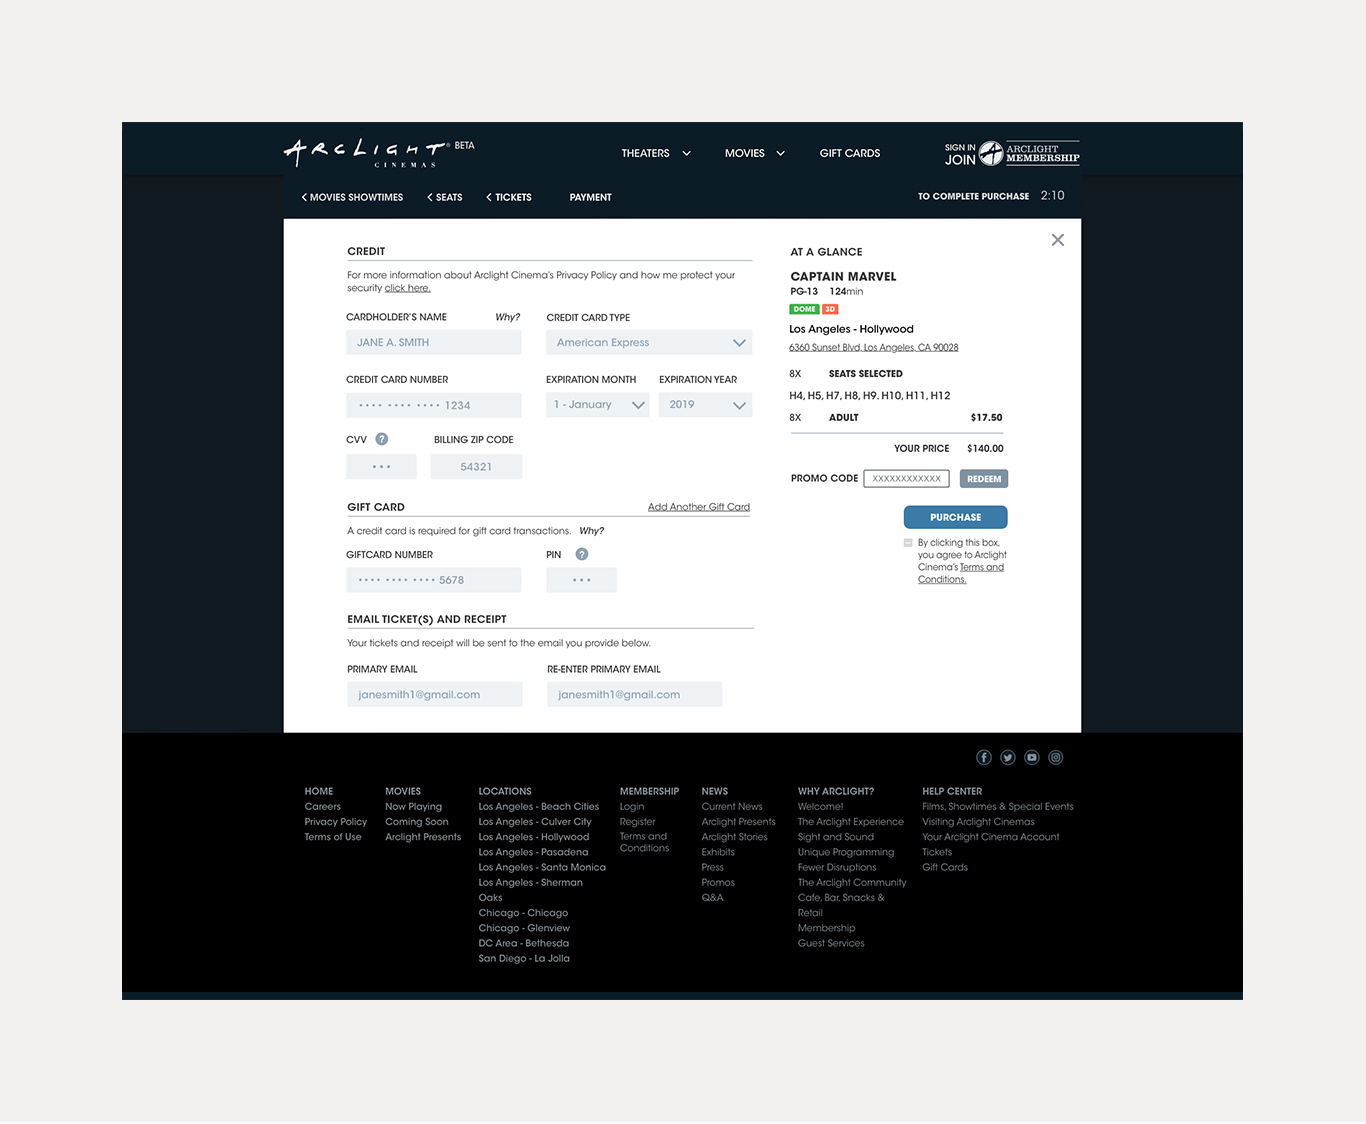
Task: Go back to Seats step
Action: (445, 197)
